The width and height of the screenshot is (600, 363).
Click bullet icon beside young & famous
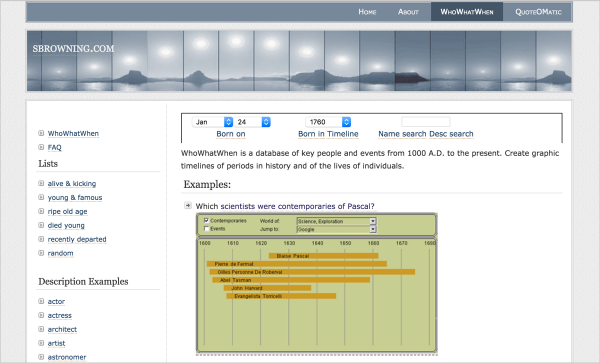pos(41,197)
